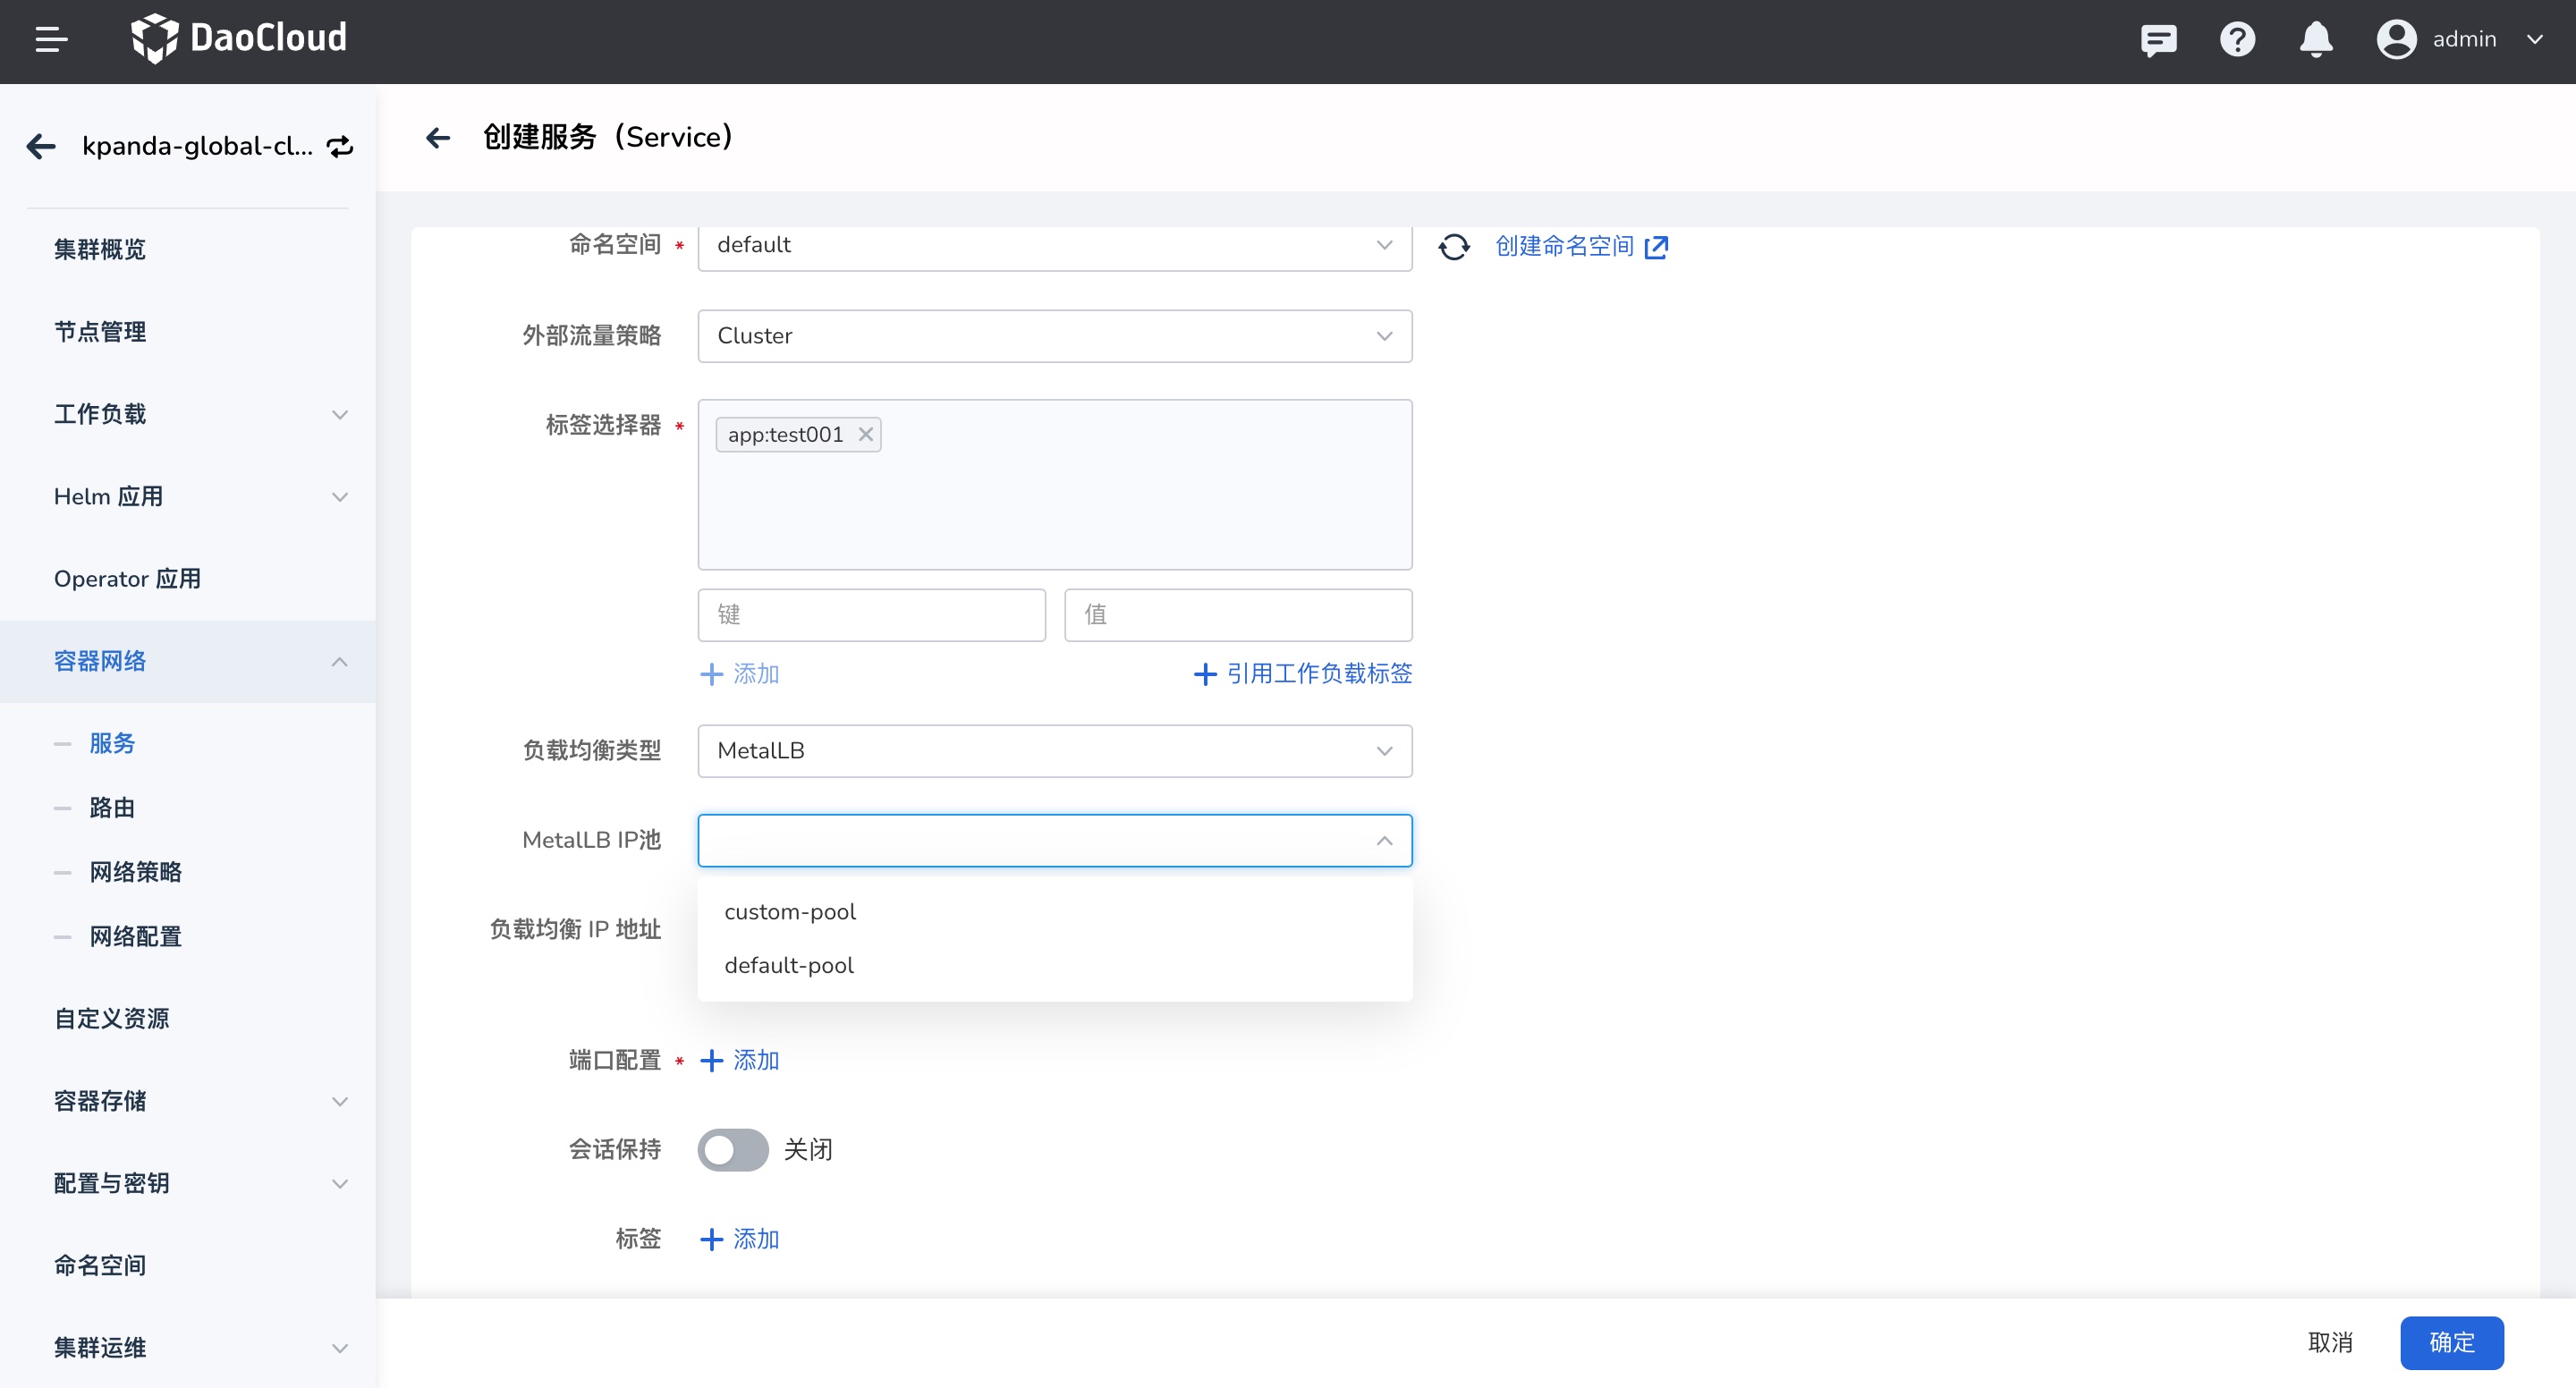This screenshot has width=2576, height=1388.
Task: Remove the app:test001 label tag
Action: pyautogui.click(x=866, y=434)
